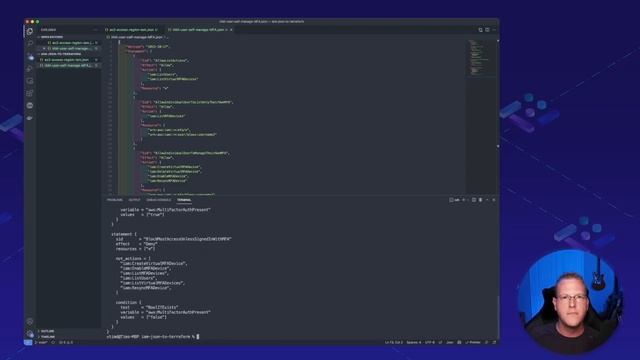This screenshot has height=360, width=640.
Task: Click the synchronize changes icon in status bar
Action: coord(53,342)
